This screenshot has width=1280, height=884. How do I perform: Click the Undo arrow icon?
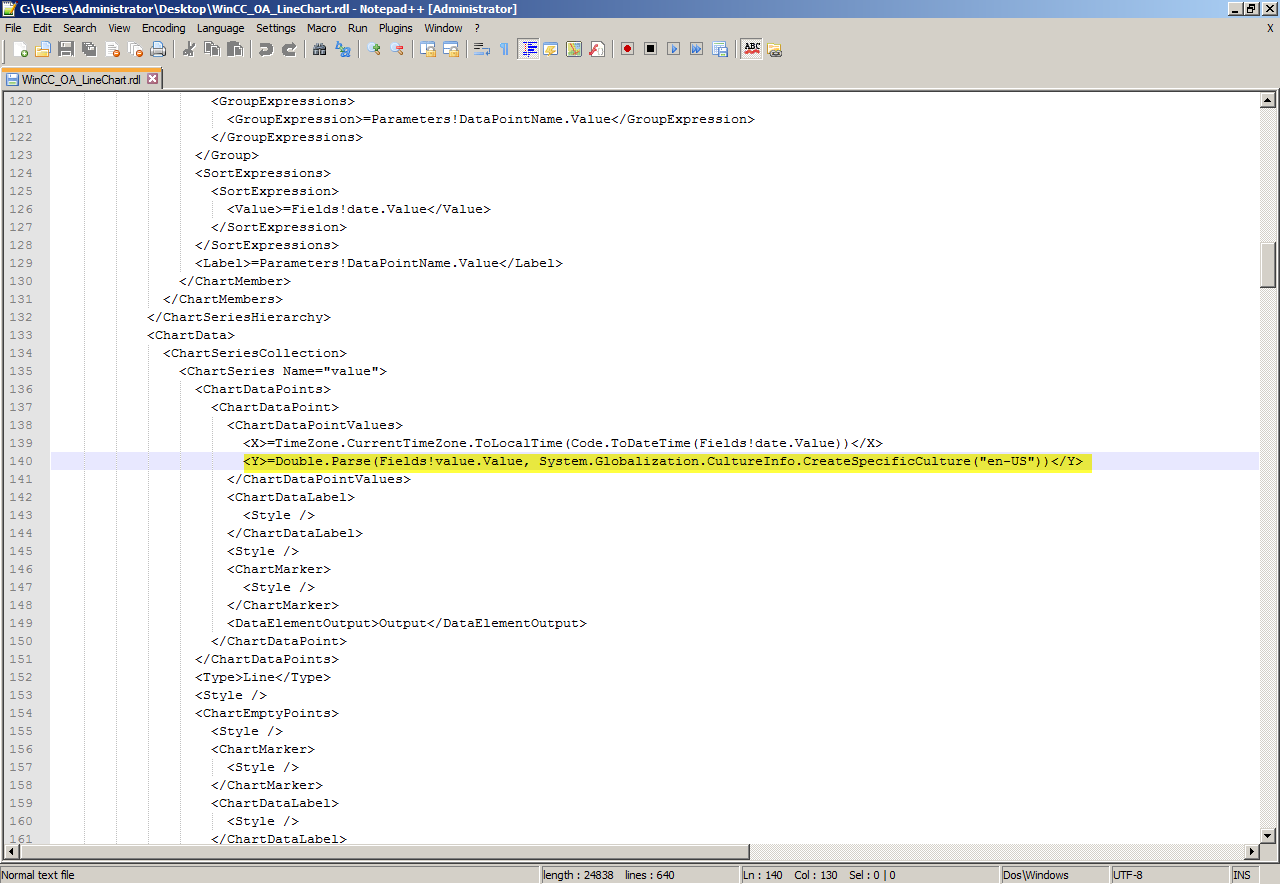click(266, 49)
